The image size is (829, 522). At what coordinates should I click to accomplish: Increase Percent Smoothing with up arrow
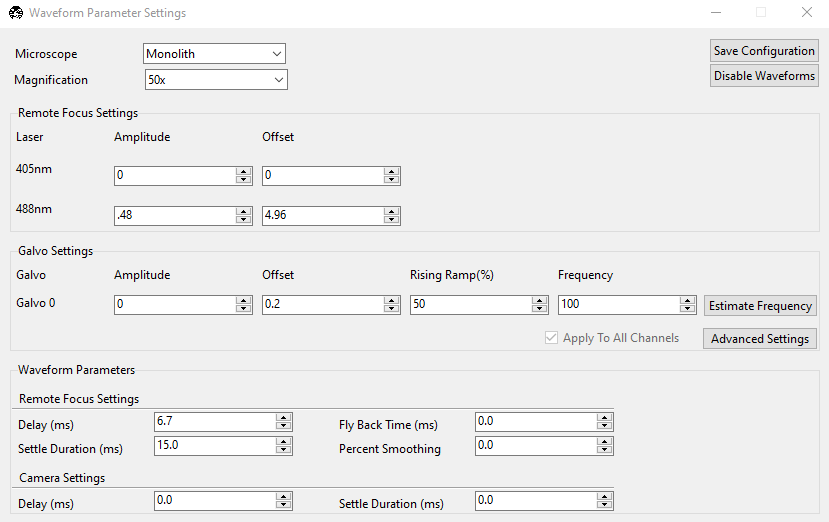605,441
